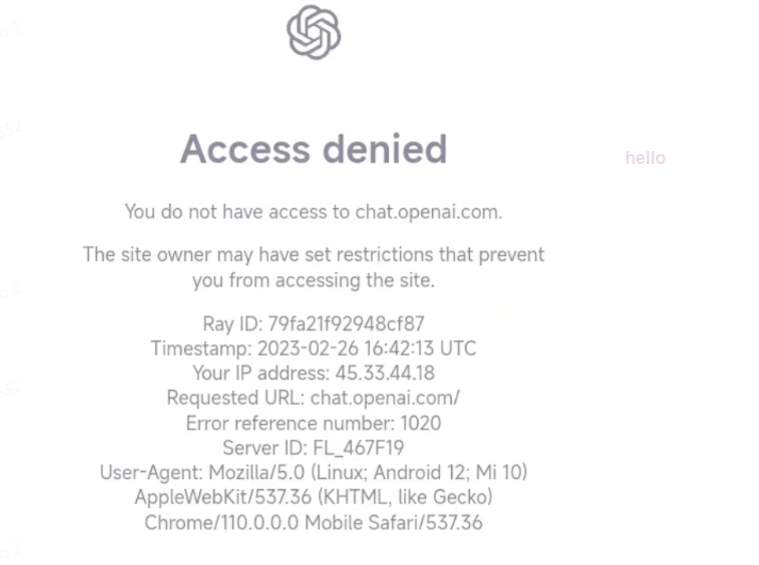The image size is (759, 565).
Task: Click the timestamp value 2023-02-26 16:42:13 UTC
Action: click(x=366, y=349)
